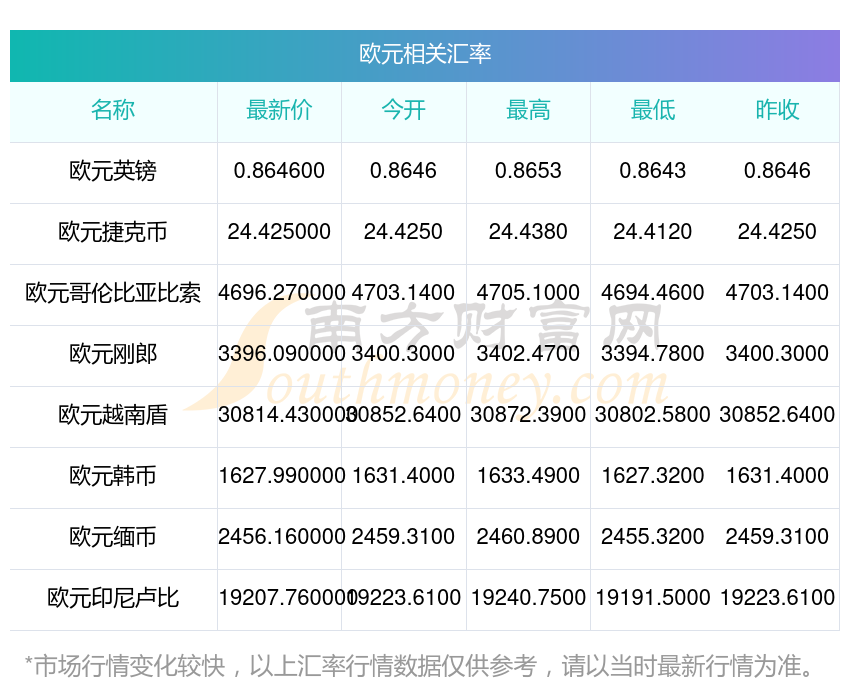The image size is (850, 698).
Task: Click the highest value 30872.3900
Action: click(528, 415)
